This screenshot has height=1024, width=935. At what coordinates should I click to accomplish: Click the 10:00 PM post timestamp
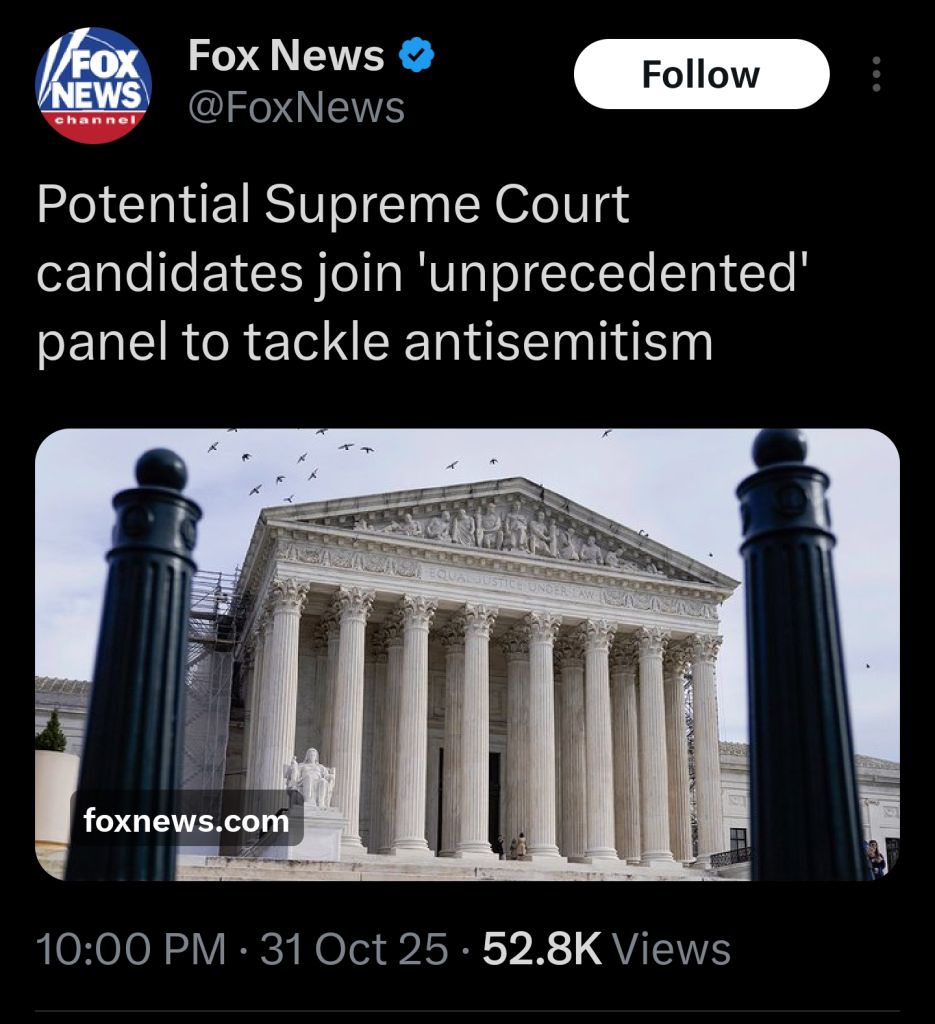pos(131,949)
